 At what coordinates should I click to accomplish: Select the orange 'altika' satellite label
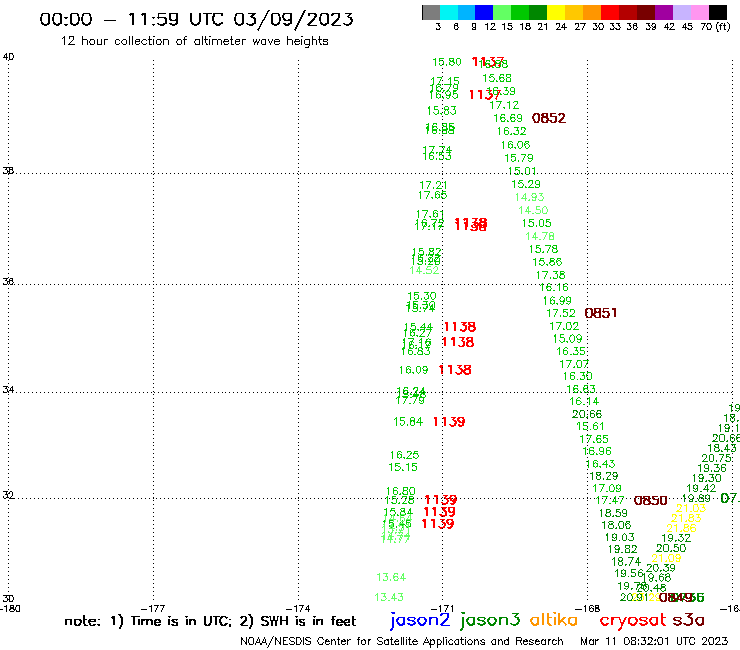coord(554,619)
